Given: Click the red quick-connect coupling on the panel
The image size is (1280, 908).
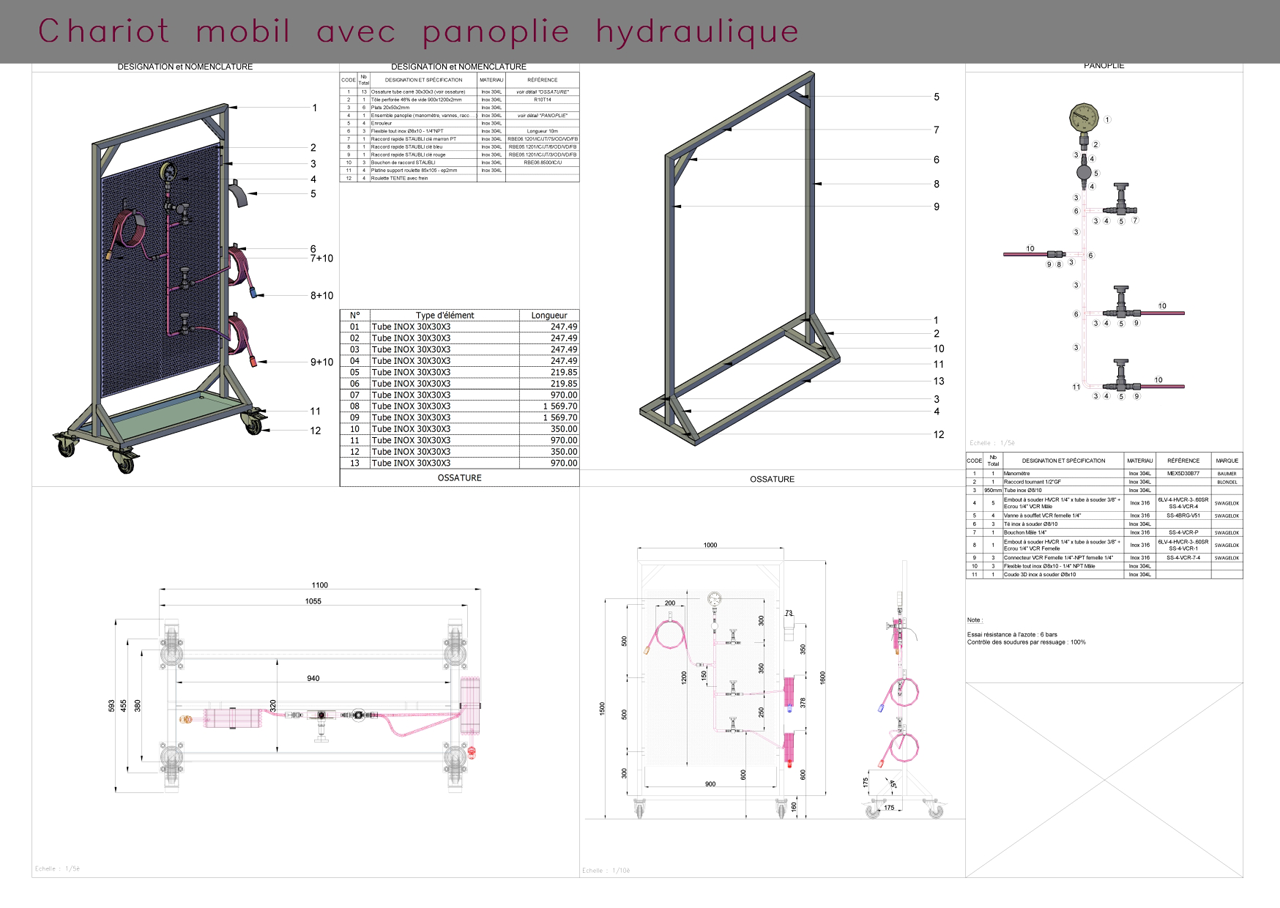Looking at the screenshot, I should click(x=254, y=361).
